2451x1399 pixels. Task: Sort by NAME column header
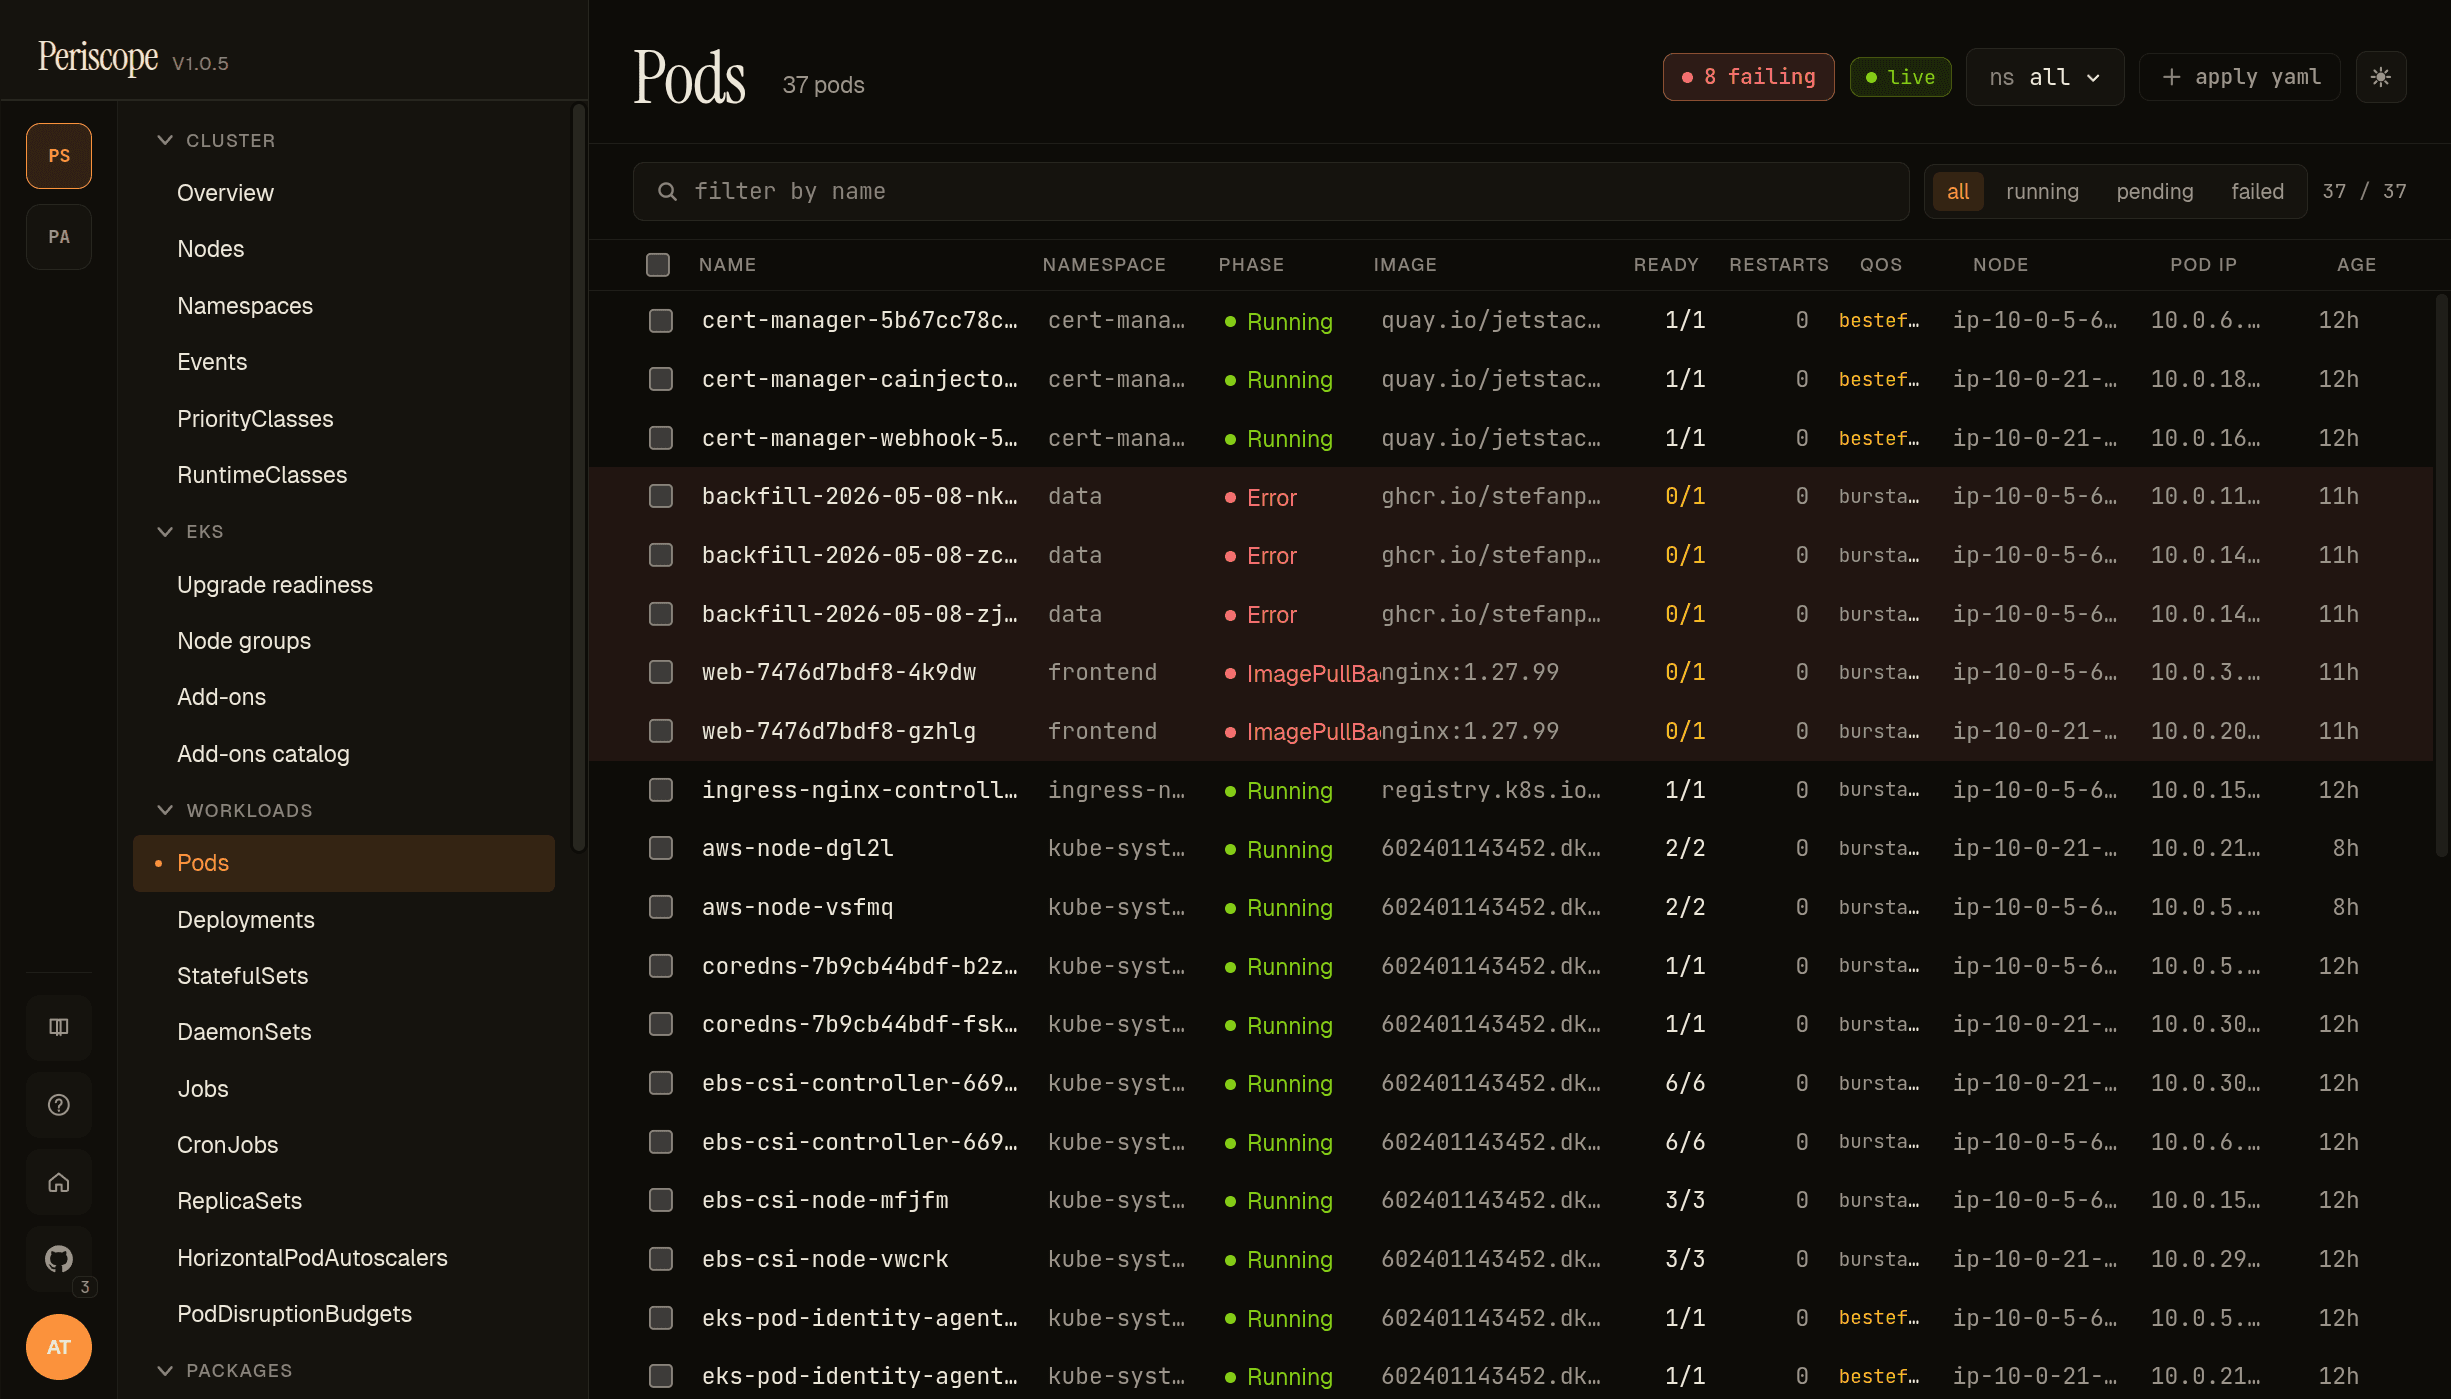[x=727, y=265]
